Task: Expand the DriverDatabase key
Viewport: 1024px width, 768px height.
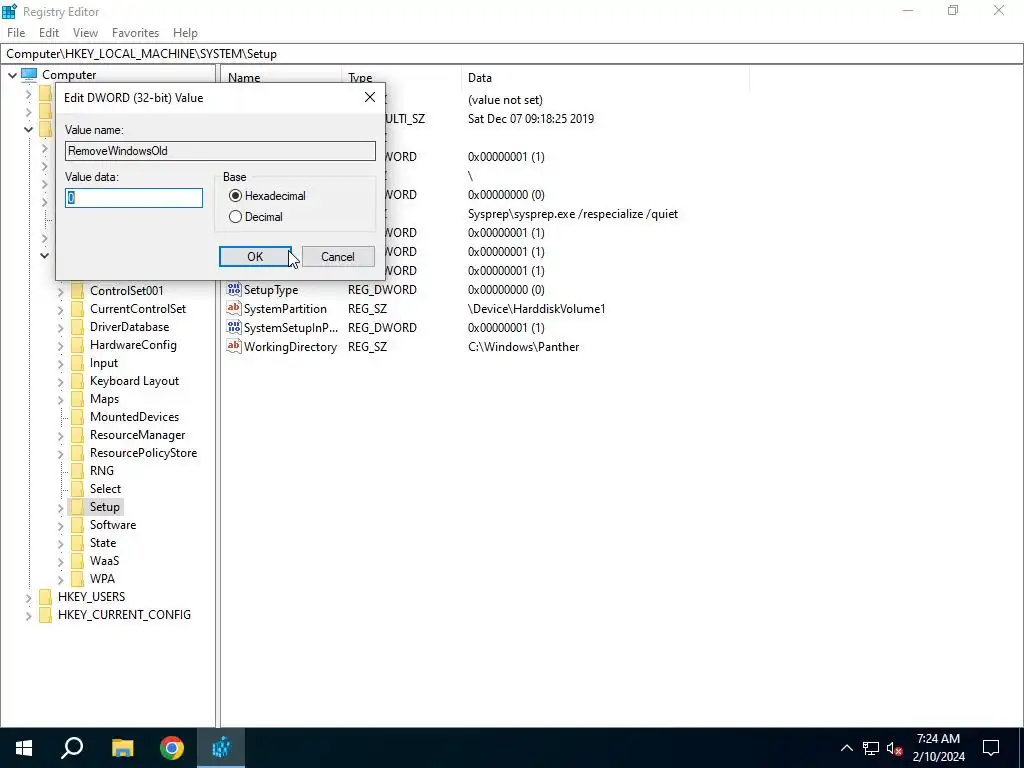Action: coord(61,327)
